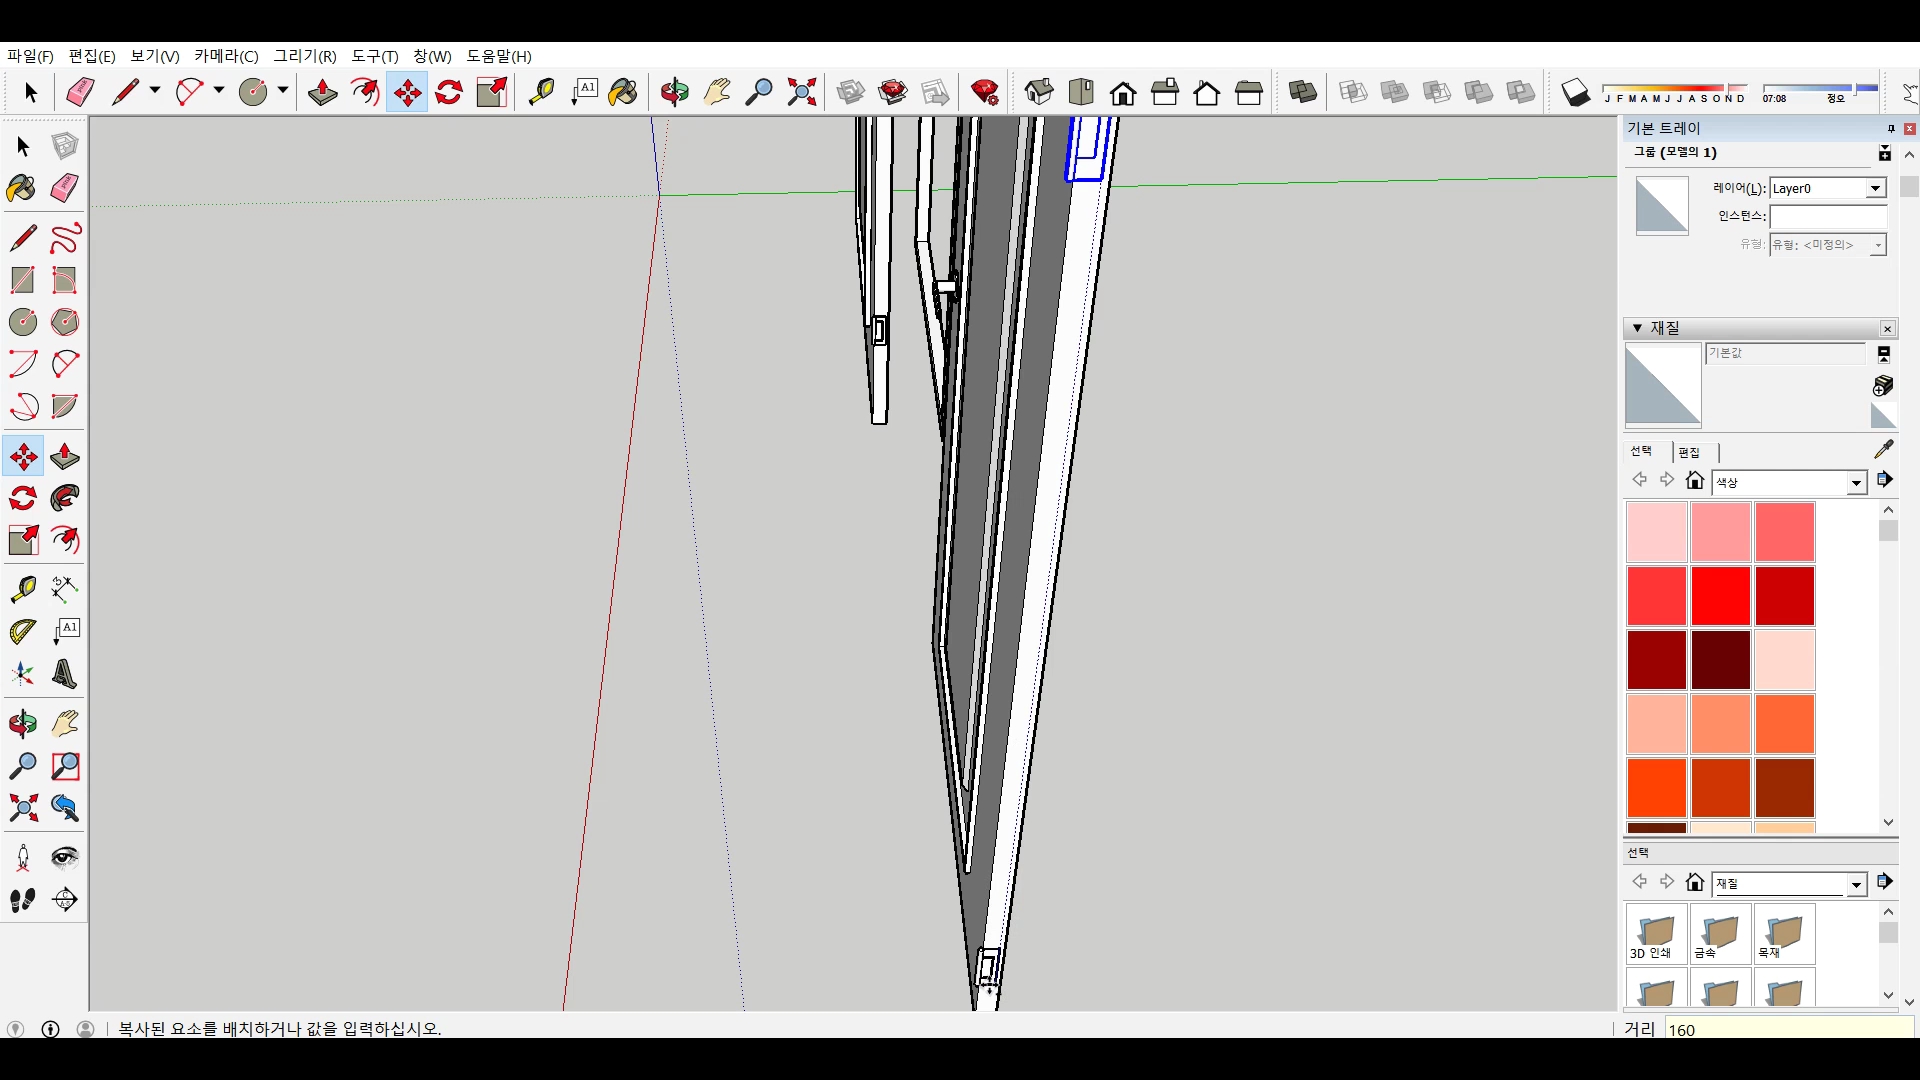The height and width of the screenshot is (1080, 1920).
Task: Switch to the 편집 tab in materials
Action: click(x=1689, y=452)
